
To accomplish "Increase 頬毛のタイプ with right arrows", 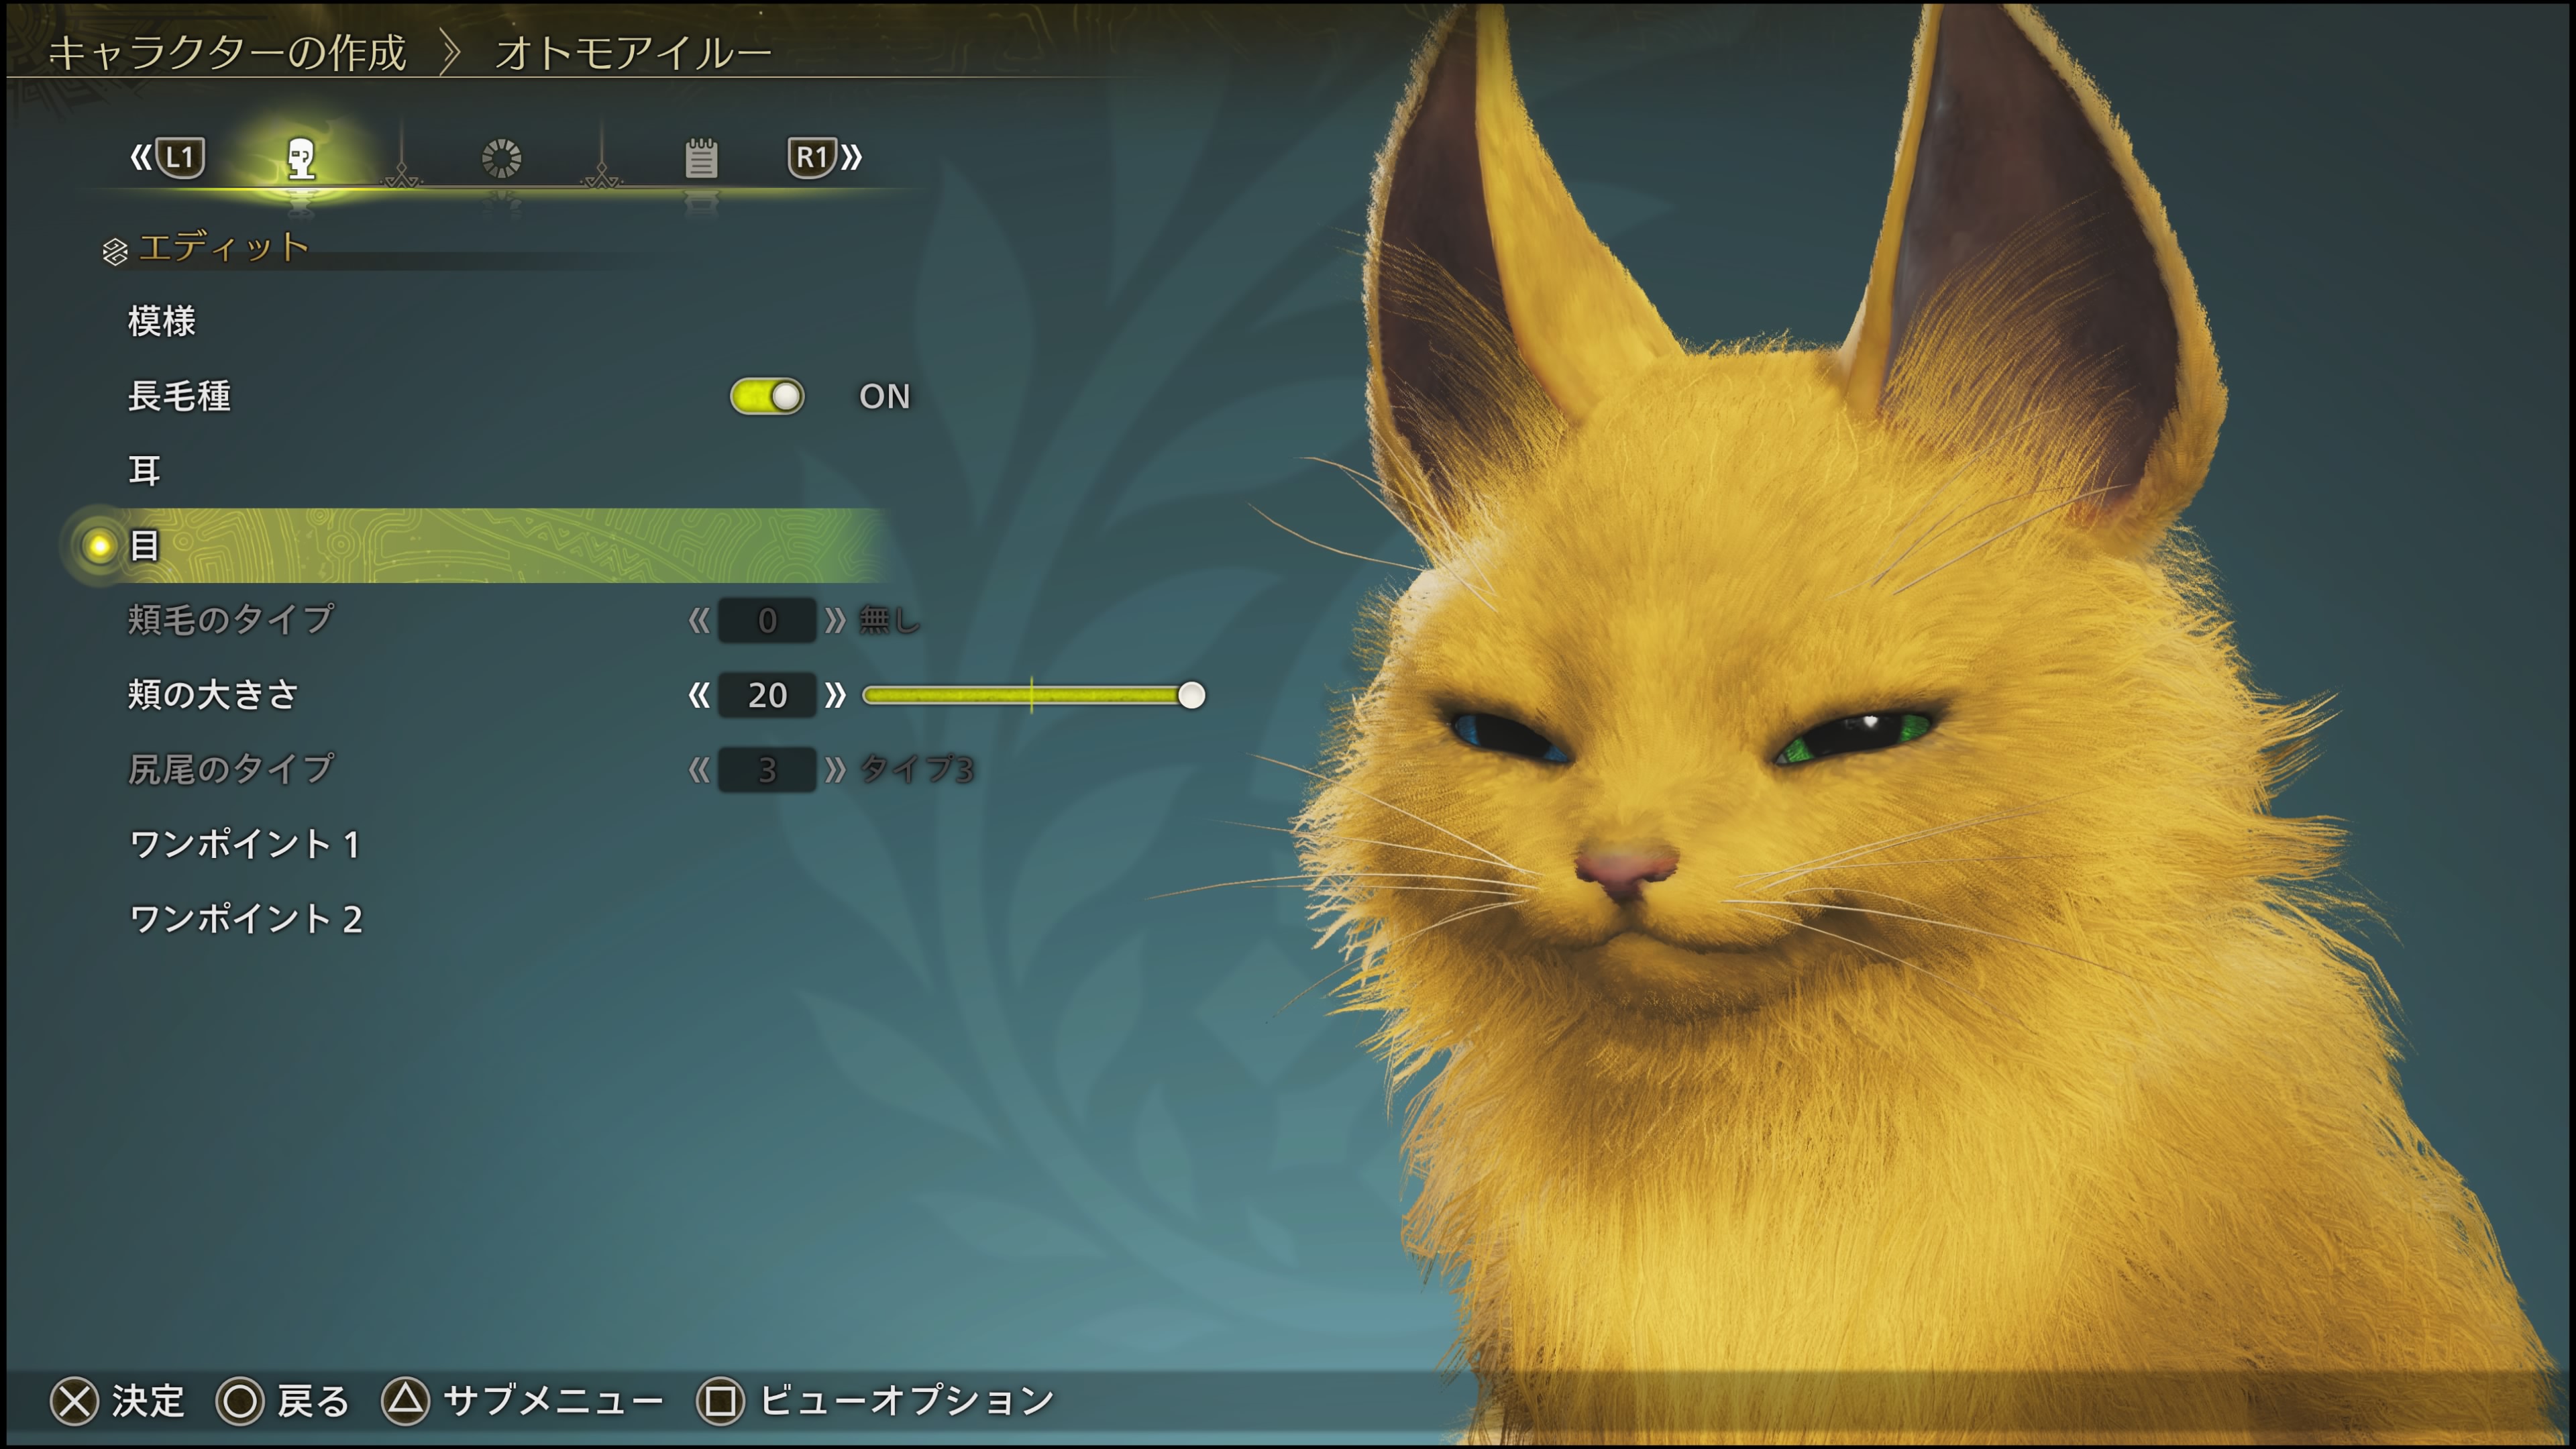I will coord(835,621).
